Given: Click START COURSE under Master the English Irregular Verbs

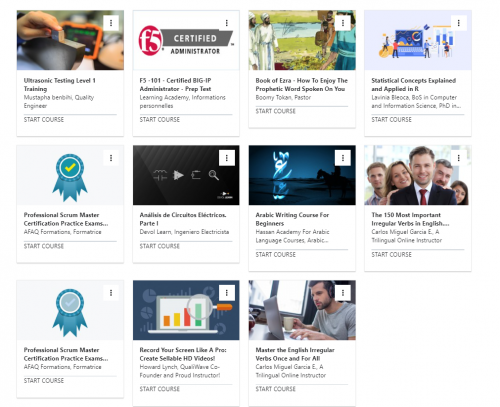Looking at the screenshot, I should (x=276, y=389).
